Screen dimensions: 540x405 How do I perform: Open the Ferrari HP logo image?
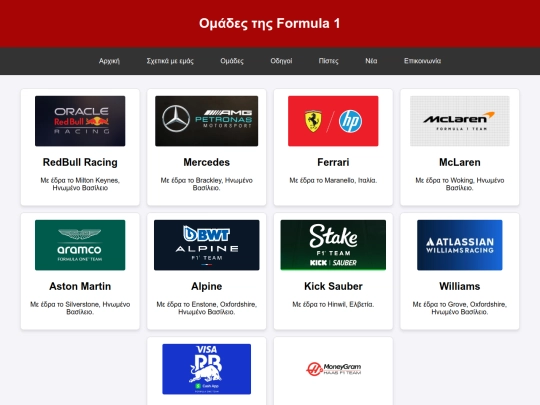pyautogui.click(x=333, y=121)
